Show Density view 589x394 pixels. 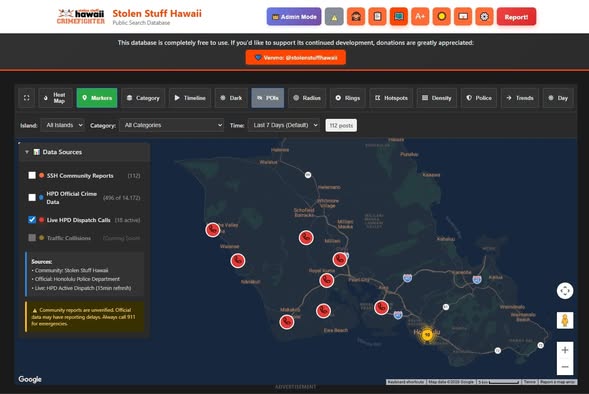coord(437,98)
